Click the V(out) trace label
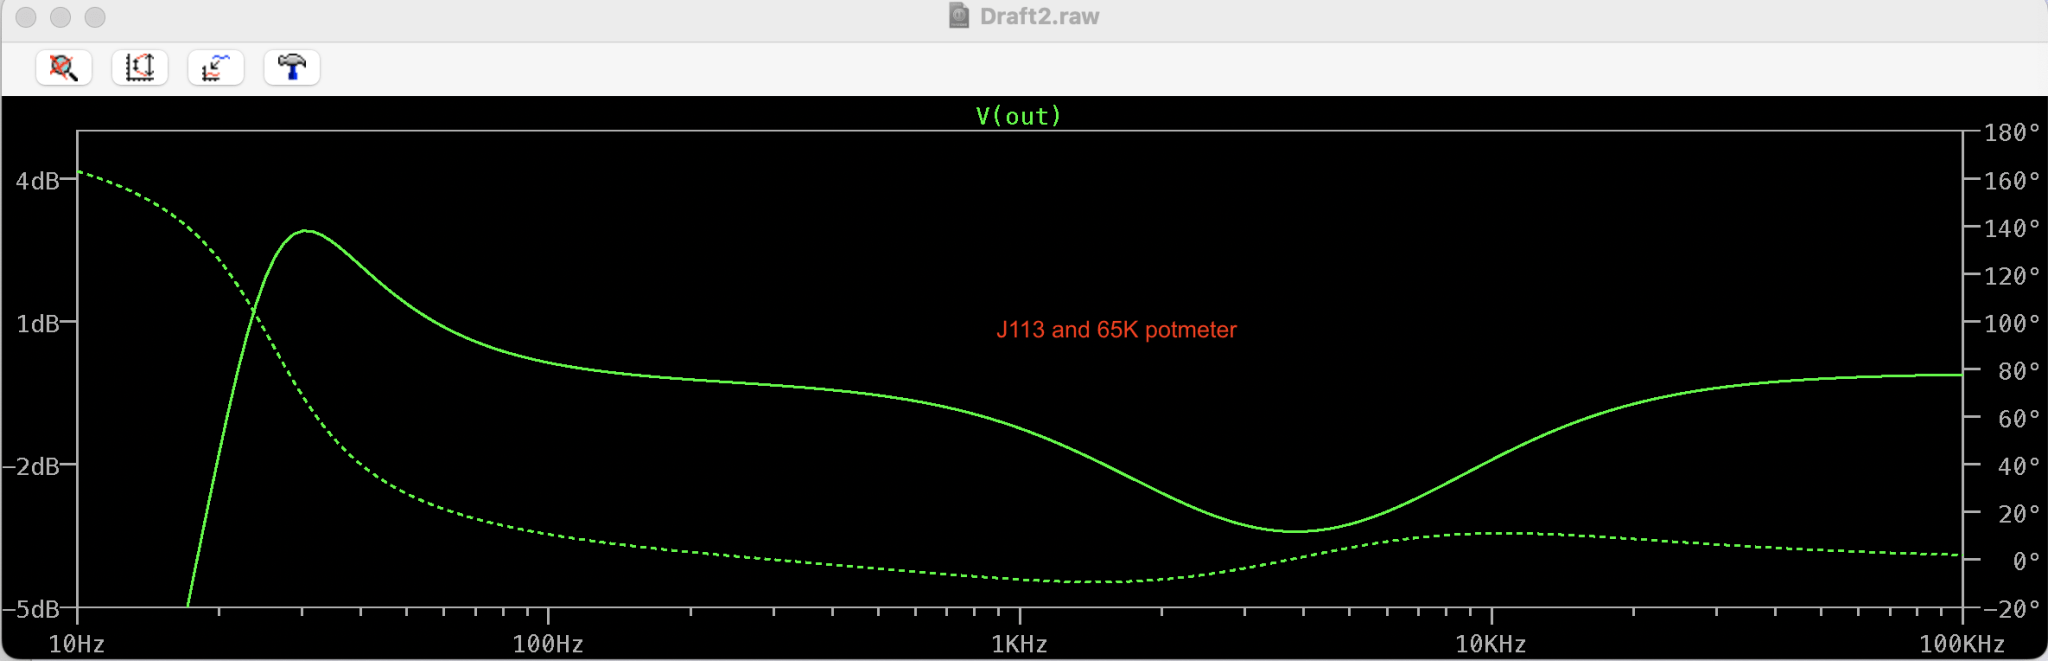This screenshot has height=661, width=2048. point(1018,116)
